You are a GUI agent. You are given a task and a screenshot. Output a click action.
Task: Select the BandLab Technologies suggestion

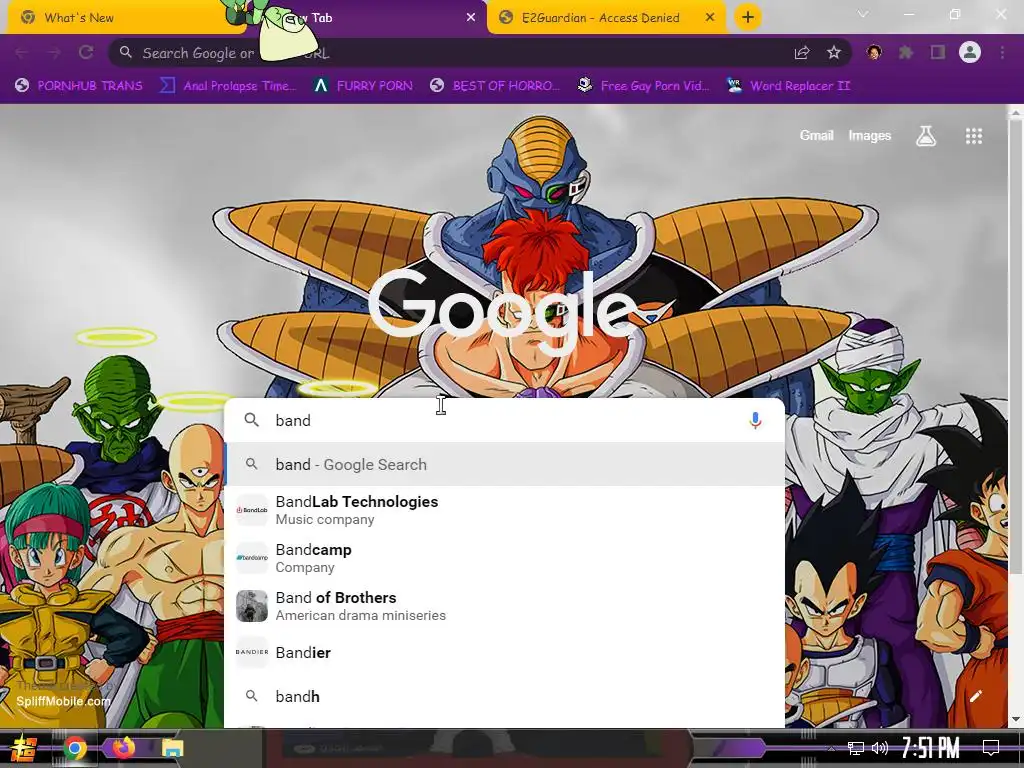pos(504,510)
